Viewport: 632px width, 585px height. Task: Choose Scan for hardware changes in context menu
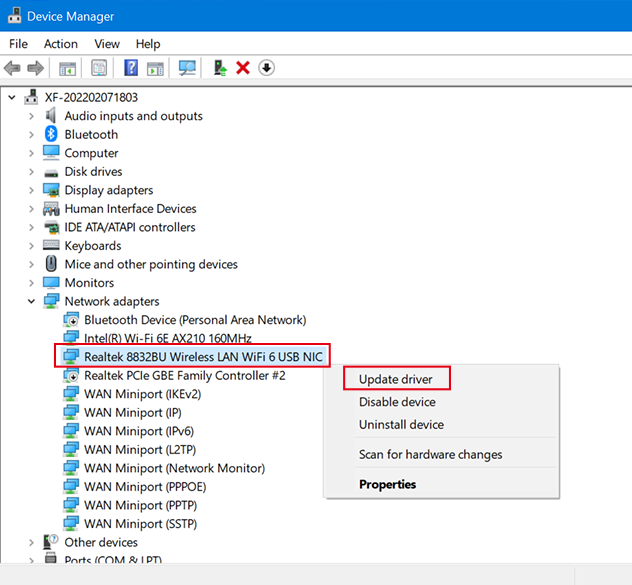pyautogui.click(x=430, y=454)
